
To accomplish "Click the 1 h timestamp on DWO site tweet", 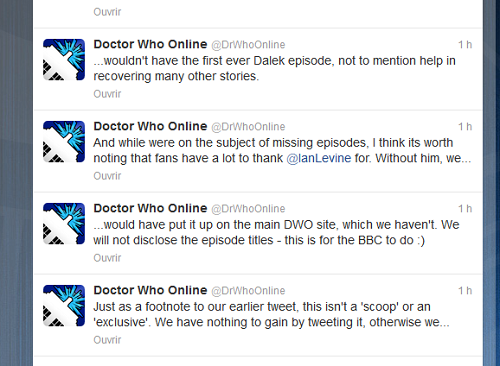I will [x=465, y=208].
